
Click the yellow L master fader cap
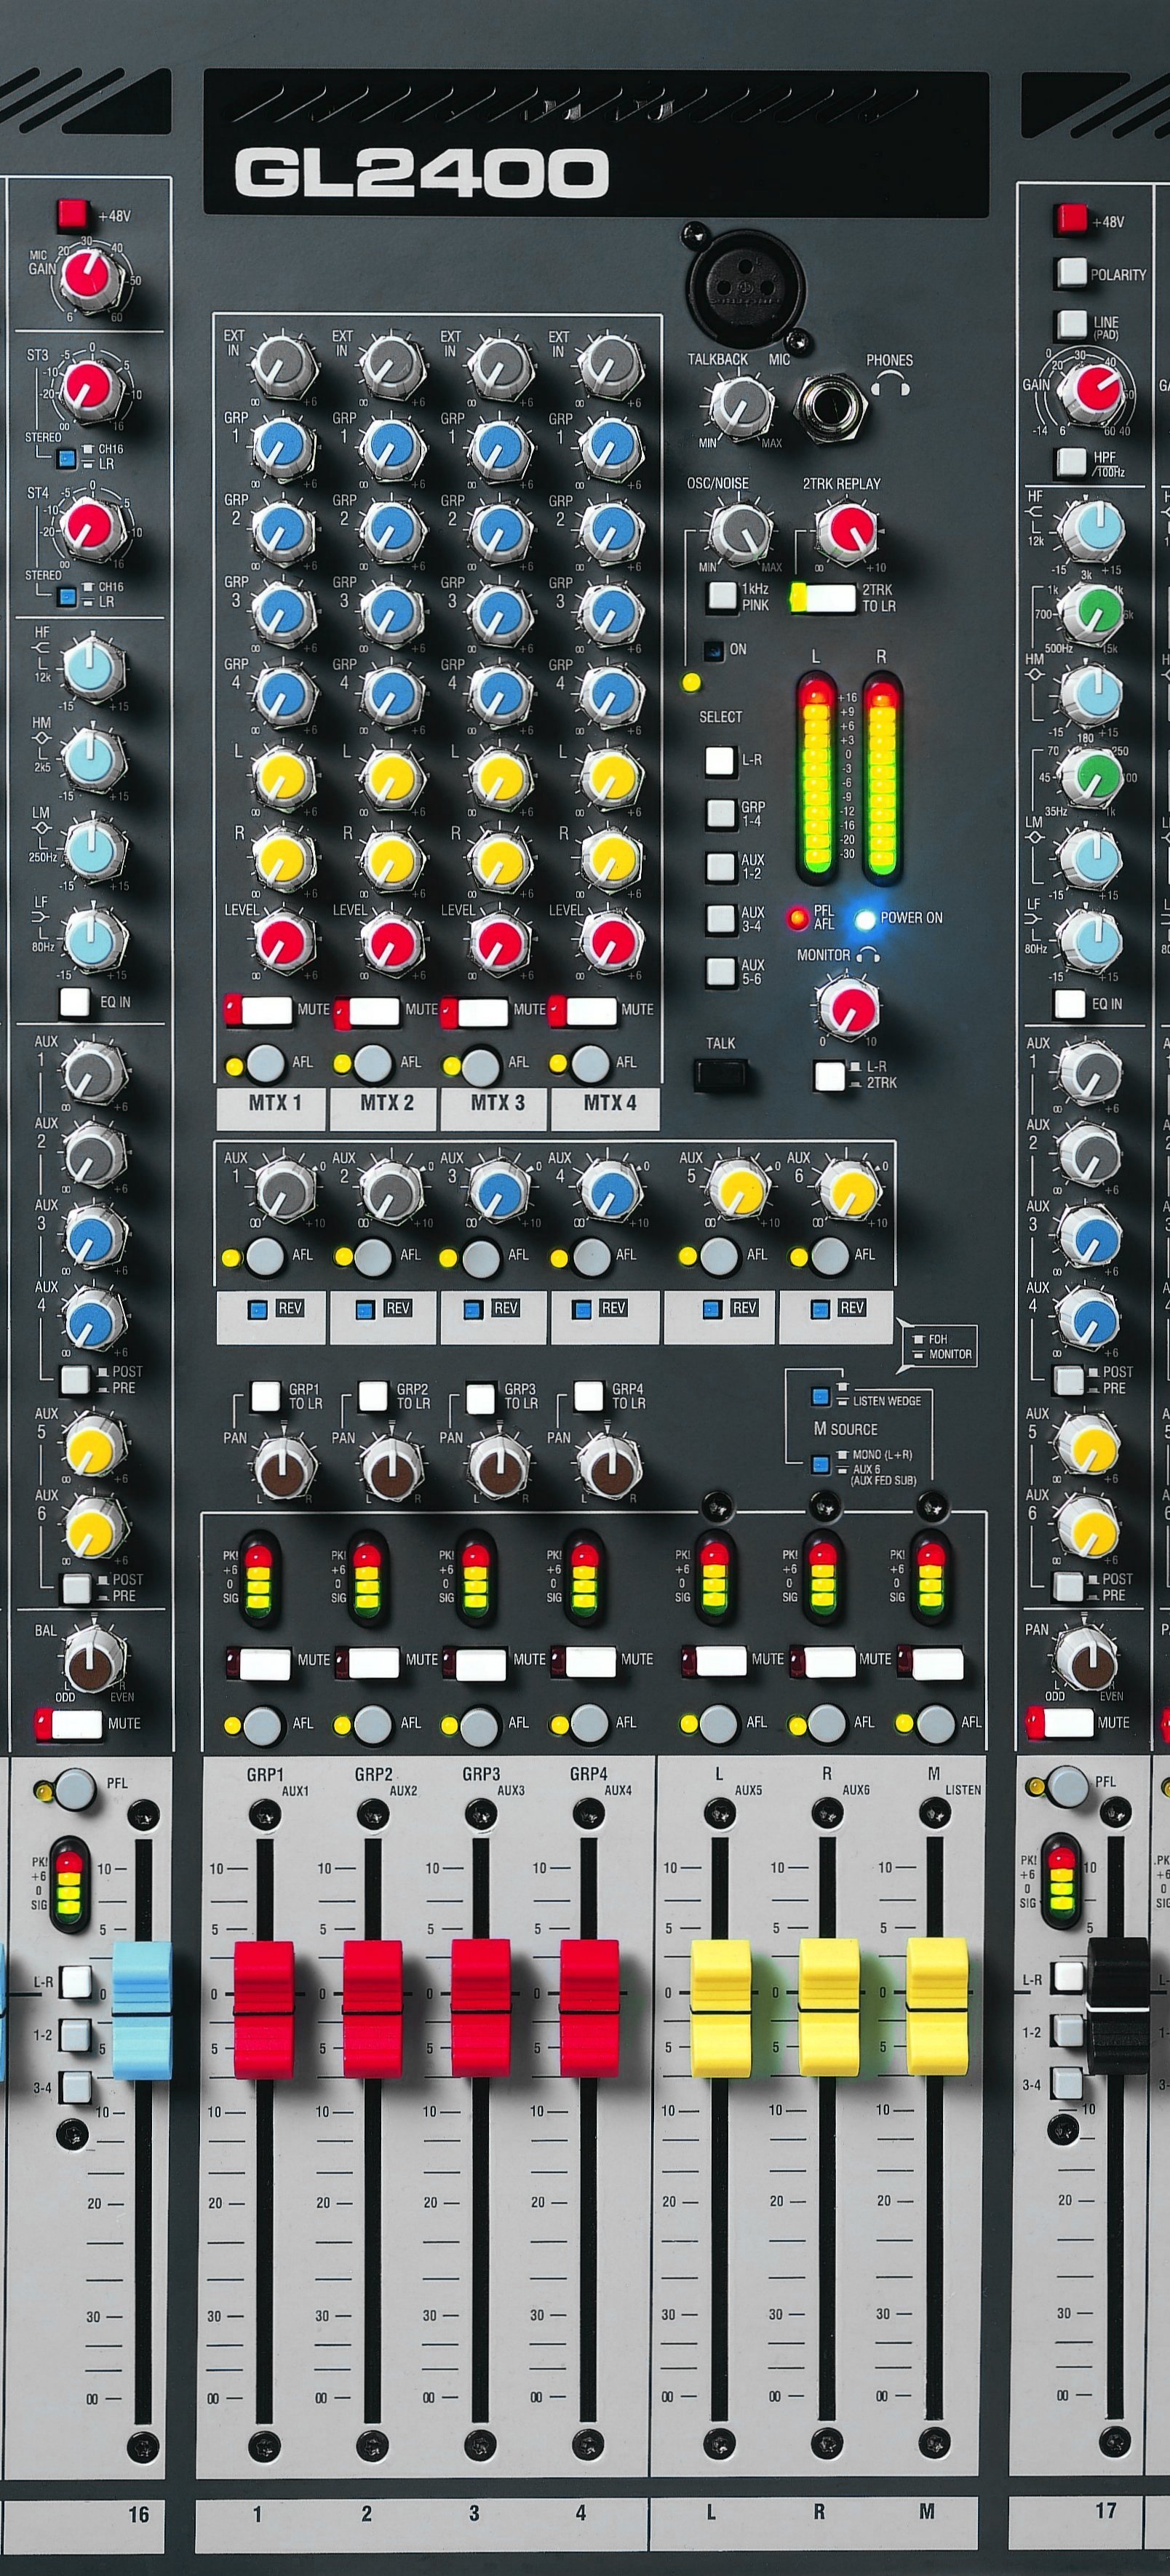pos(721,2007)
